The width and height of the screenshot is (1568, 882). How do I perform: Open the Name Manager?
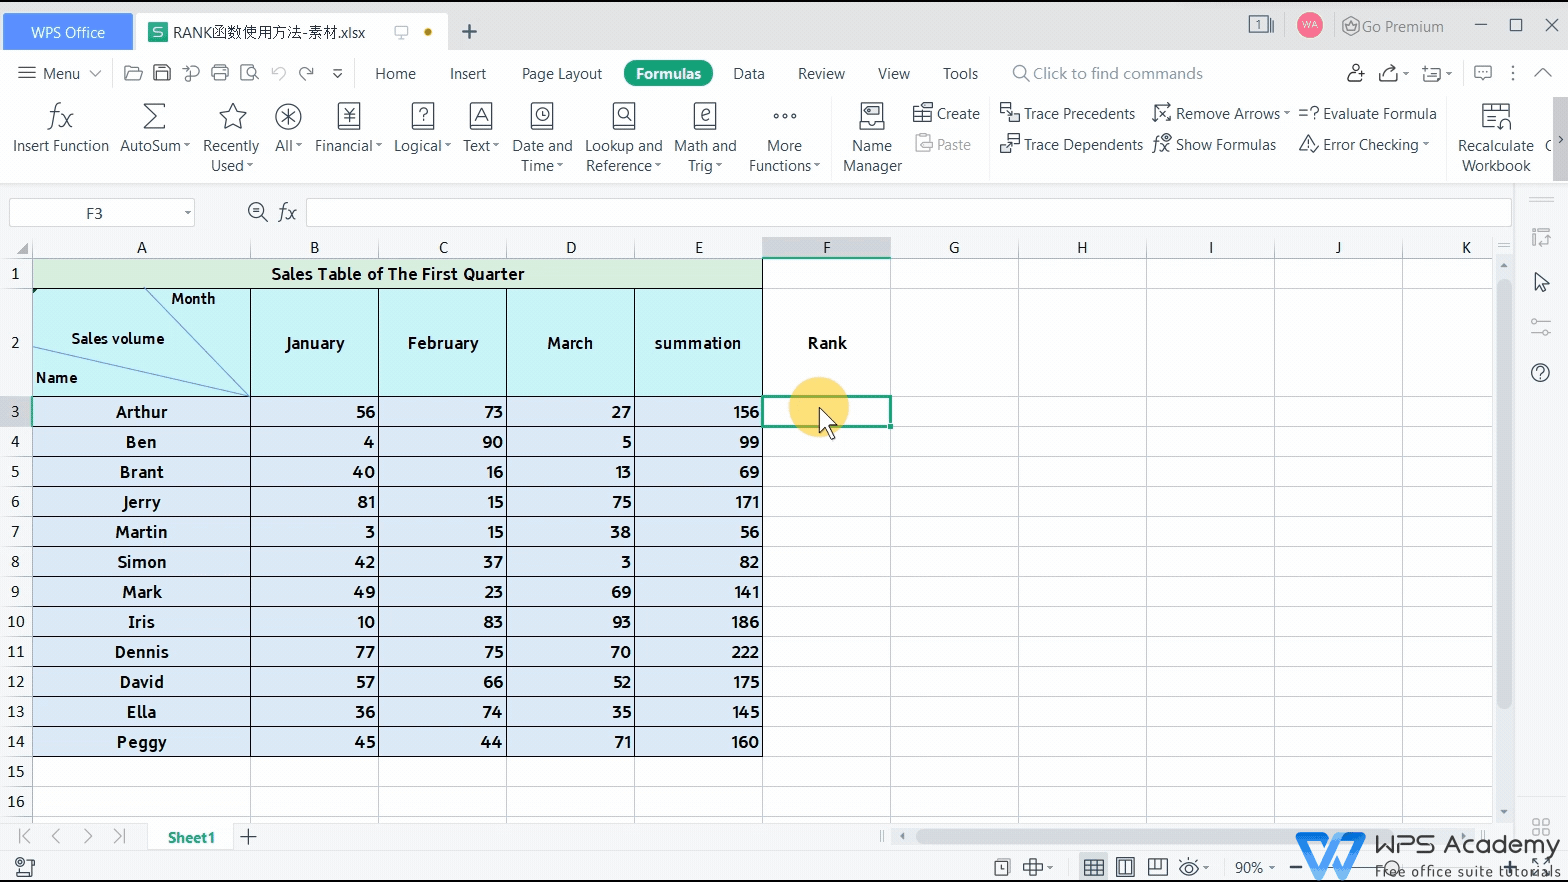click(872, 135)
